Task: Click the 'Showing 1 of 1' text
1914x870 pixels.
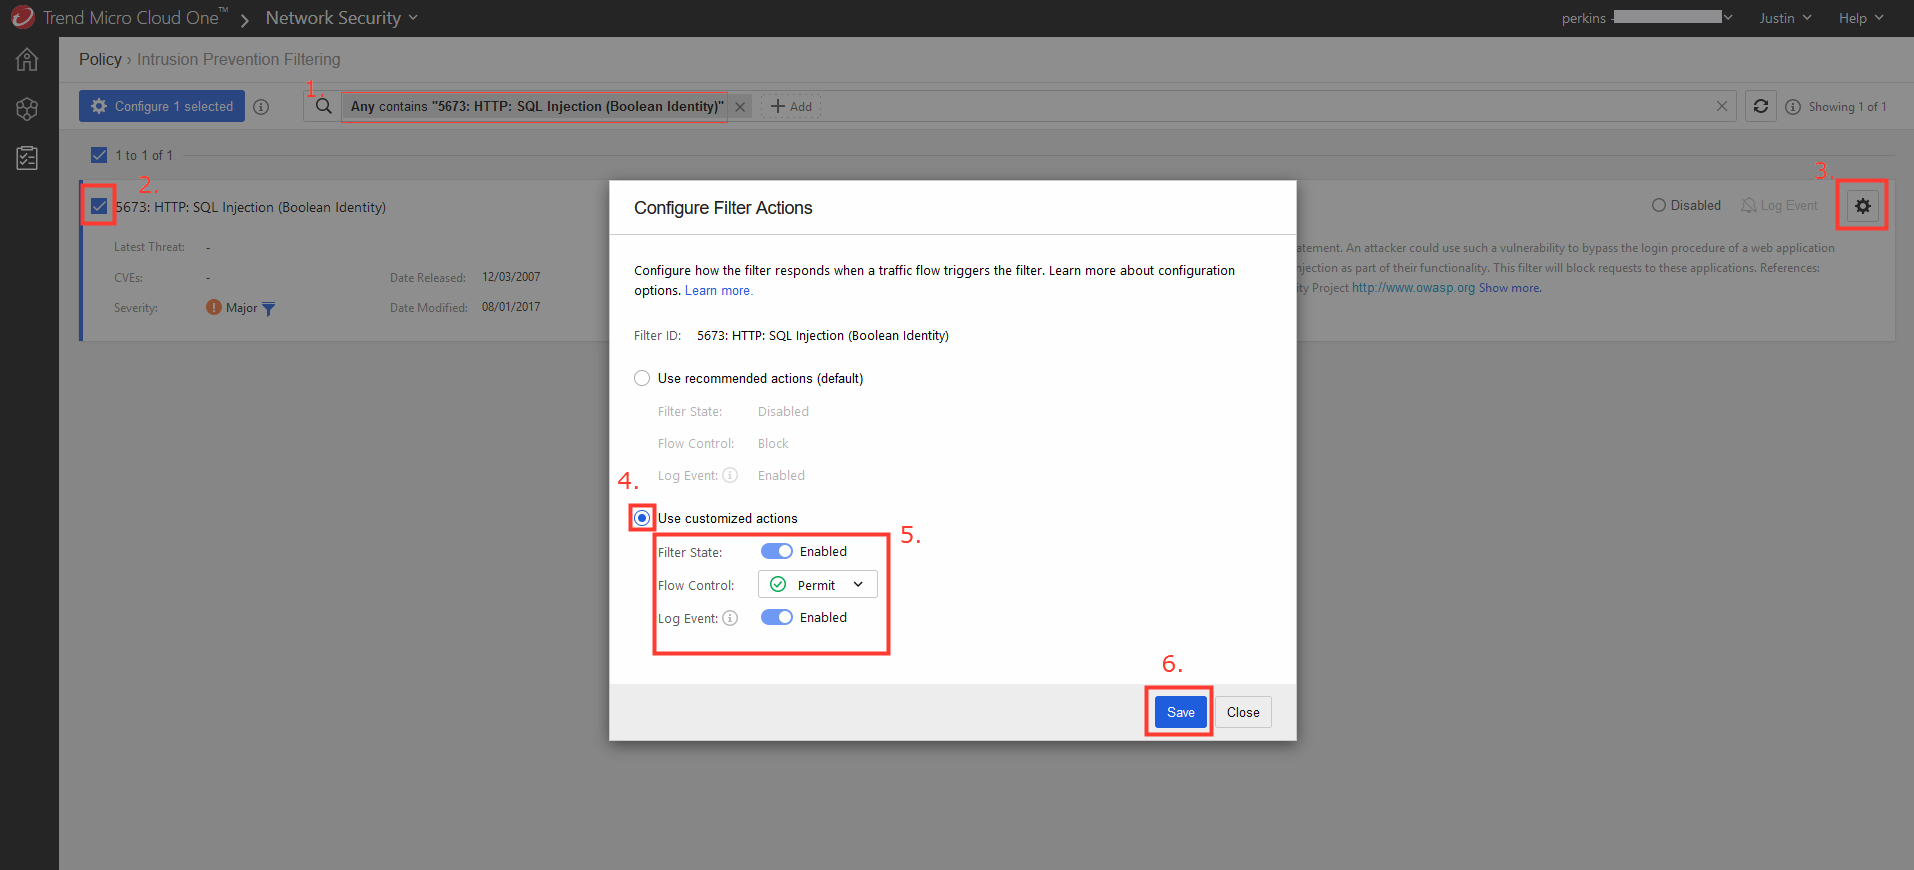Action: point(1847,107)
